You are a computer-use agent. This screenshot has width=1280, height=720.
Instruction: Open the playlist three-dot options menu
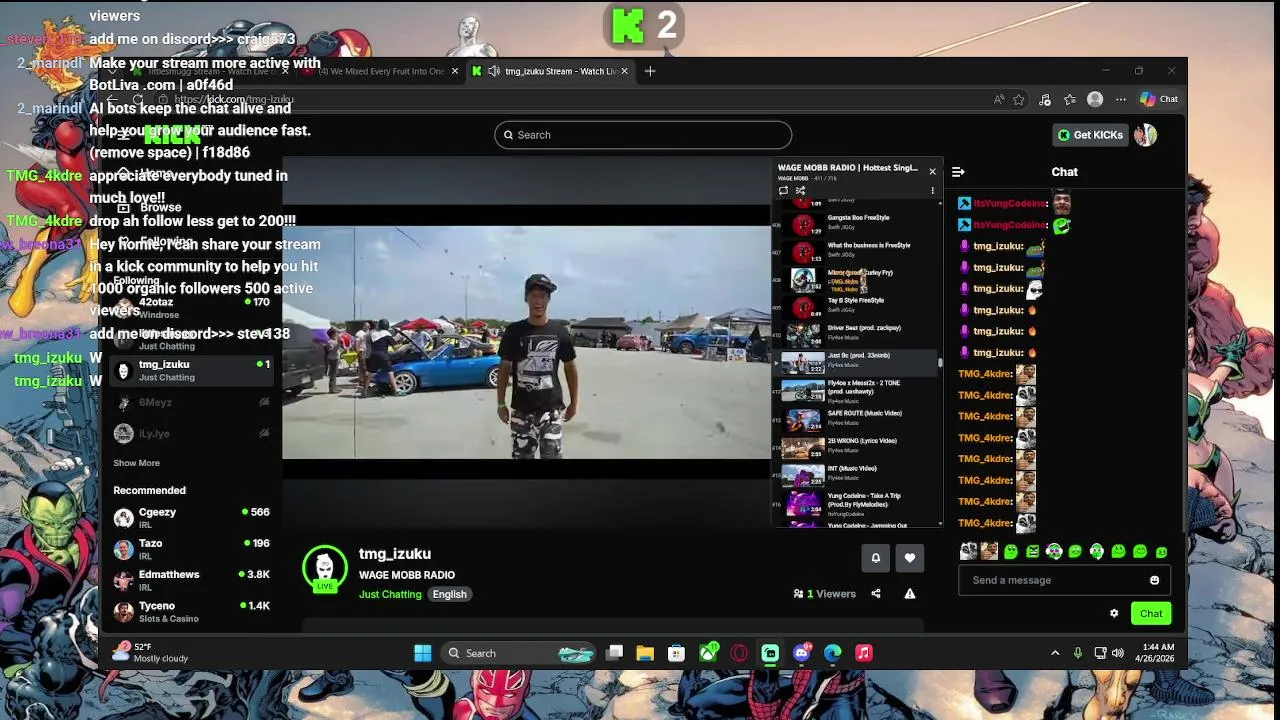tap(932, 190)
